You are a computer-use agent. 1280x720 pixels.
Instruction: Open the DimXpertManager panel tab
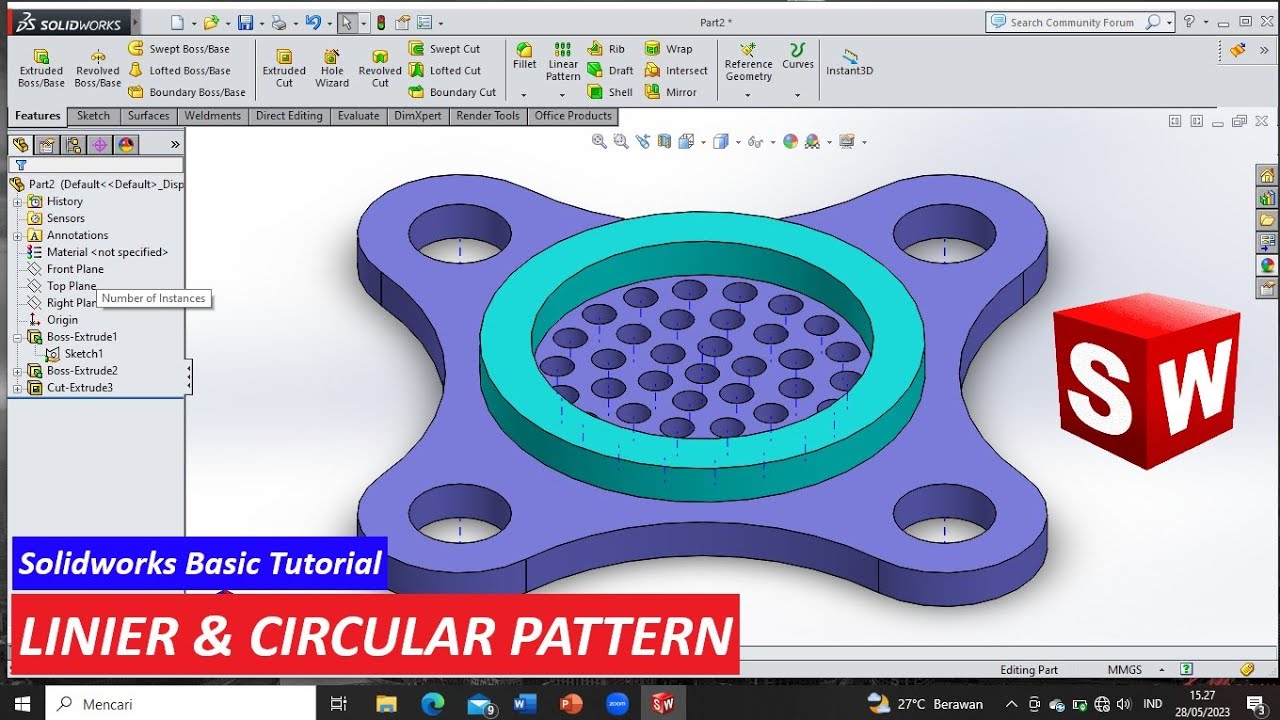(x=99, y=145)
